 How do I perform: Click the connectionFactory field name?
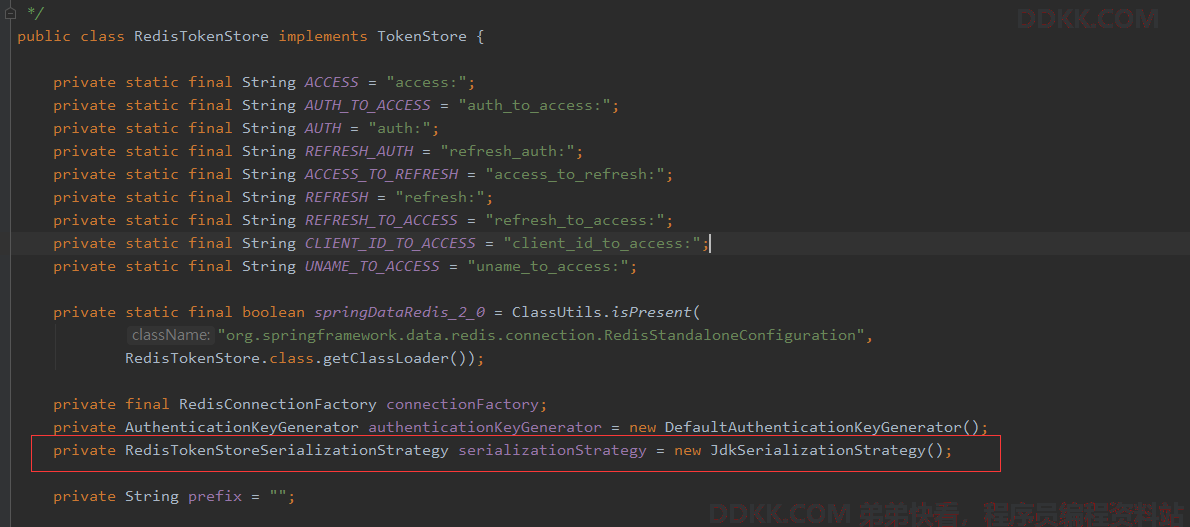click(462, 404)
